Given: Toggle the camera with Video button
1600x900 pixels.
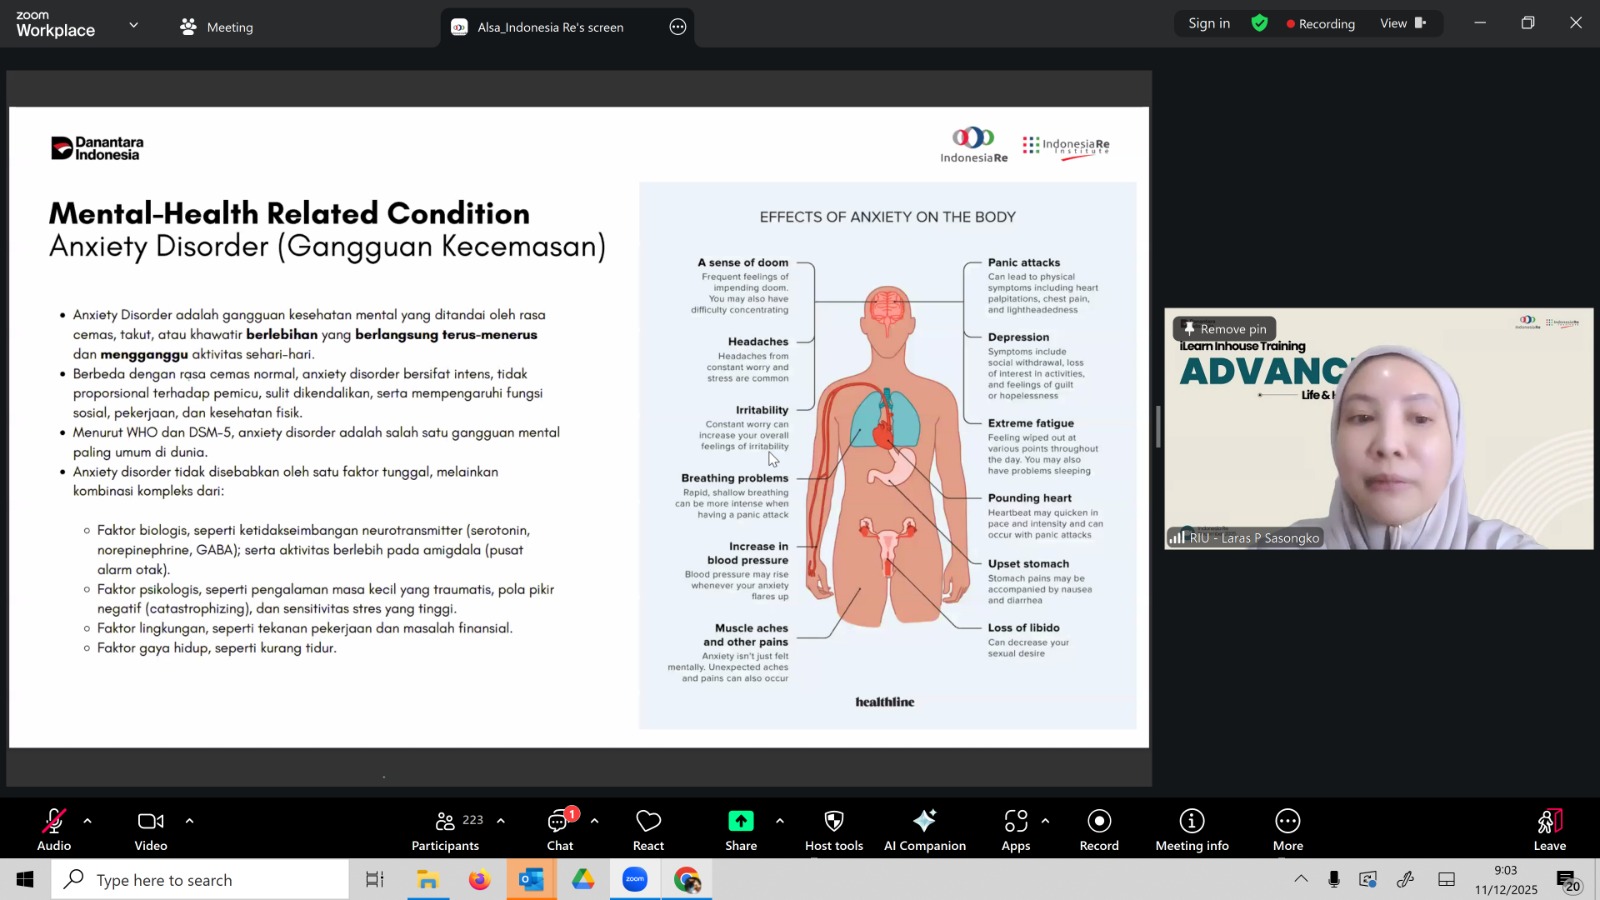Looking at the screenshot, I should coord(151,830).
